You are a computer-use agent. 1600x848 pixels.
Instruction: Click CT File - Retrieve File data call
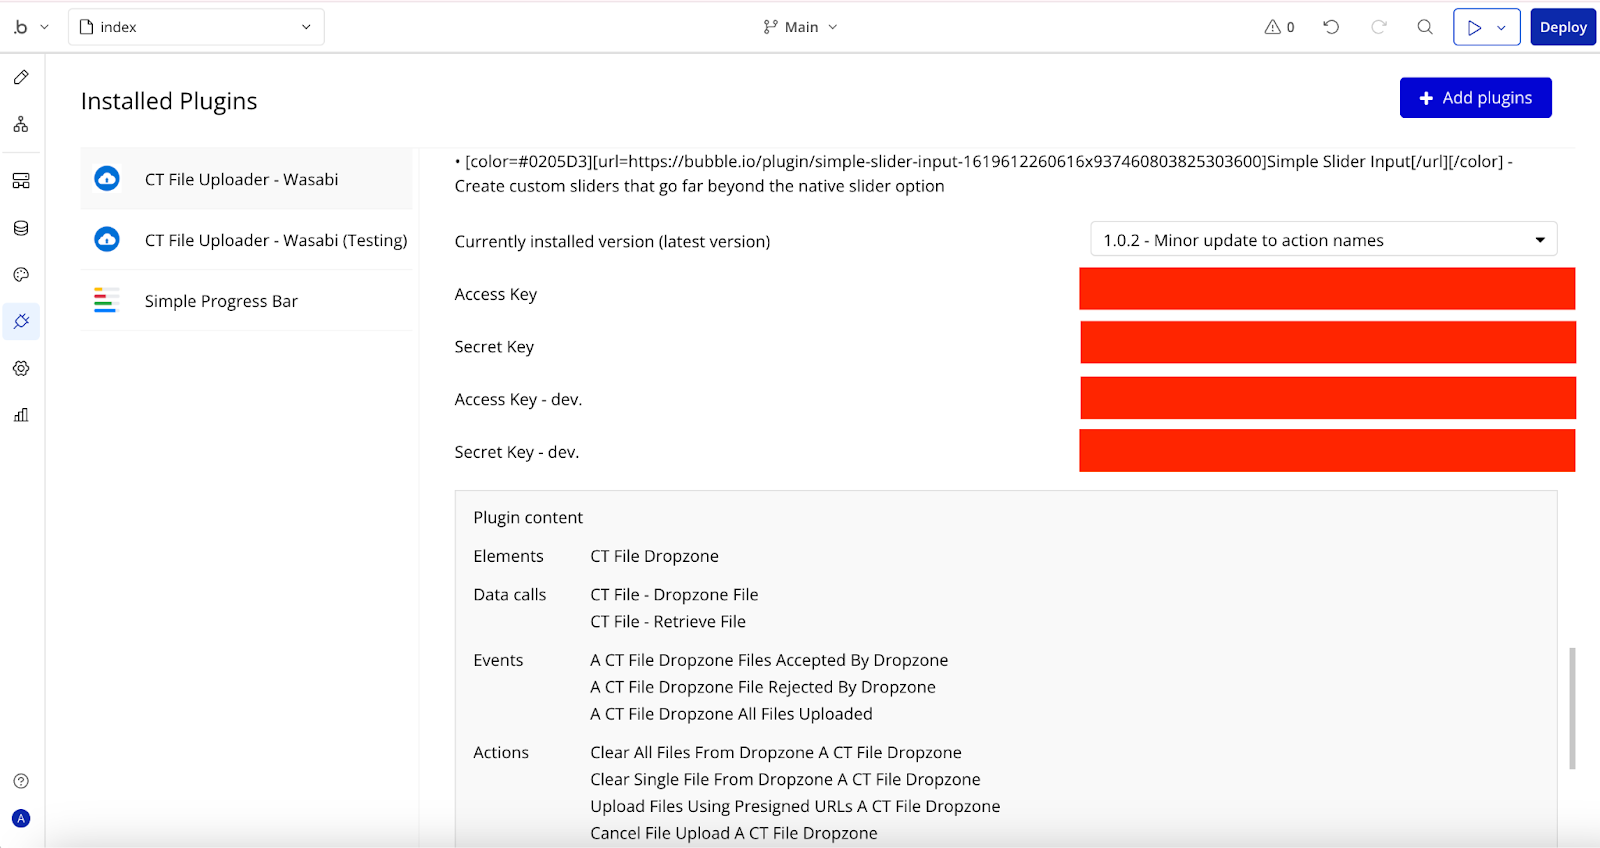(668, 622)
